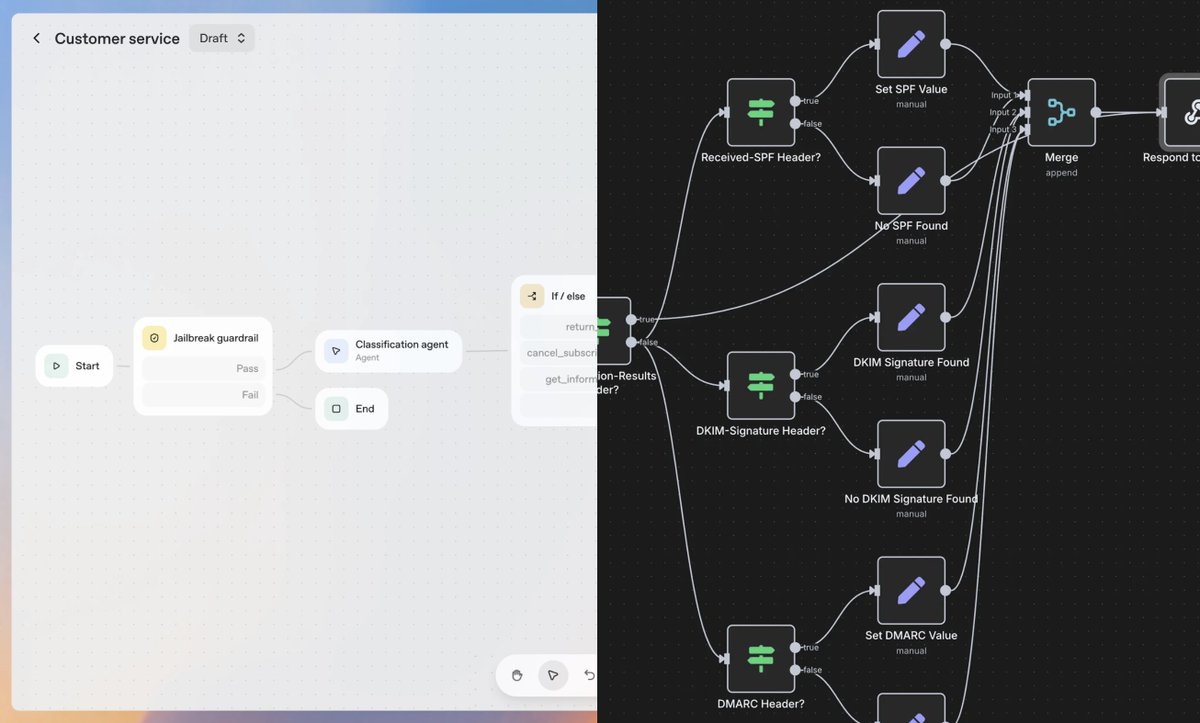This screenshot has height=723, width=1200.
Task: Click the output connector of the Merge node
Action: pyautogui.click(x=1096, y=112)
